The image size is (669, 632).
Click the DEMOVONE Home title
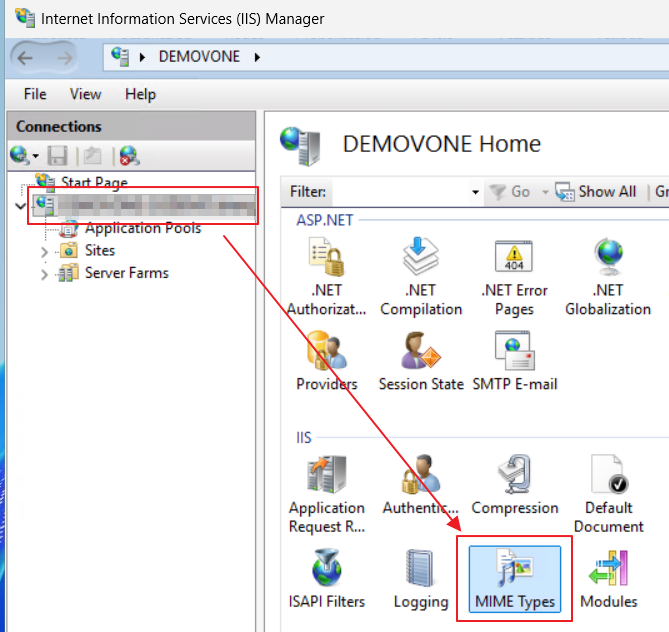pyautogui.click(x=442, y=144)
